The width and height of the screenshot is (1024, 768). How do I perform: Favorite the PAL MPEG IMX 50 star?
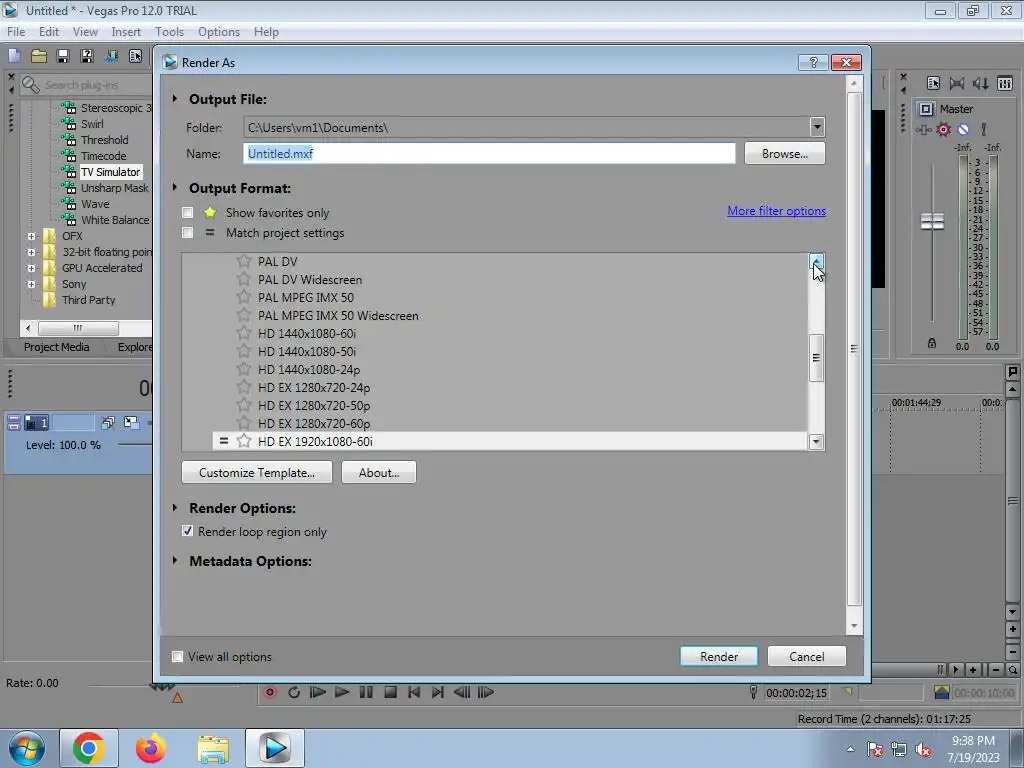[x=244, y=297]
